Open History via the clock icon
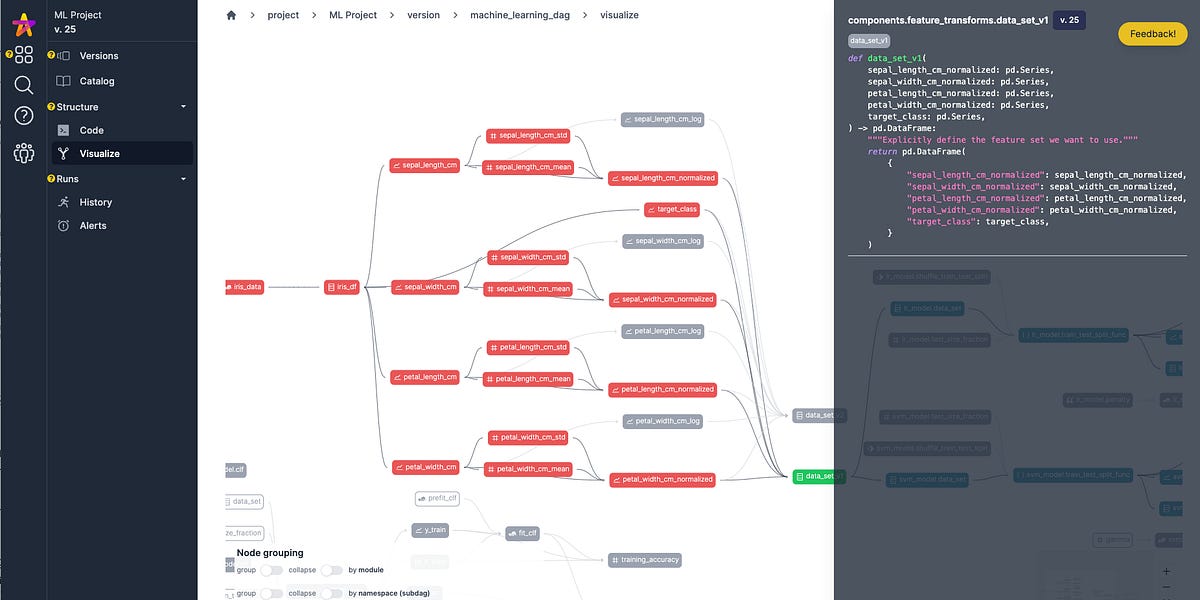The width and height of the screenshot is (1200, 600). coord(63,202)
